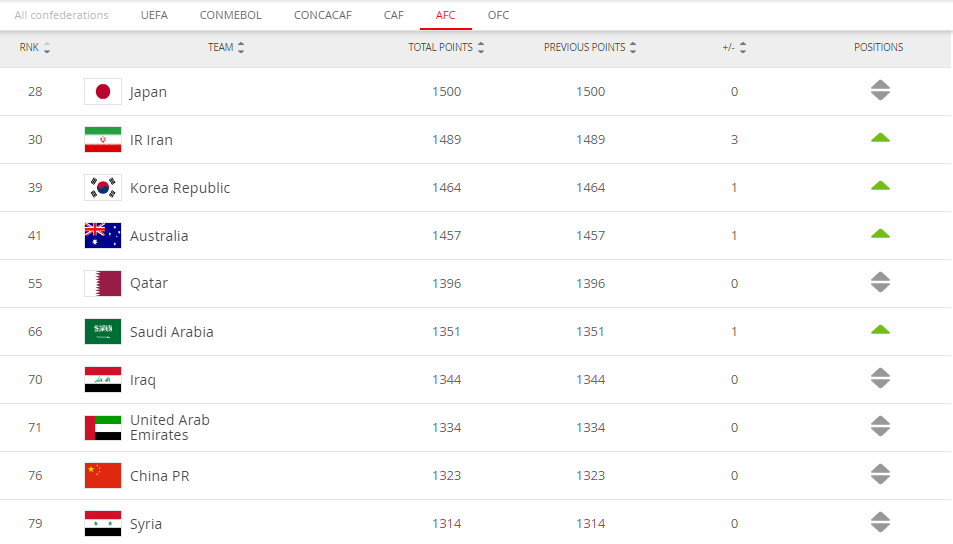The width and height of the screenshot is (953, 544).
Task: Open the Syria team link
Action: 146,524
